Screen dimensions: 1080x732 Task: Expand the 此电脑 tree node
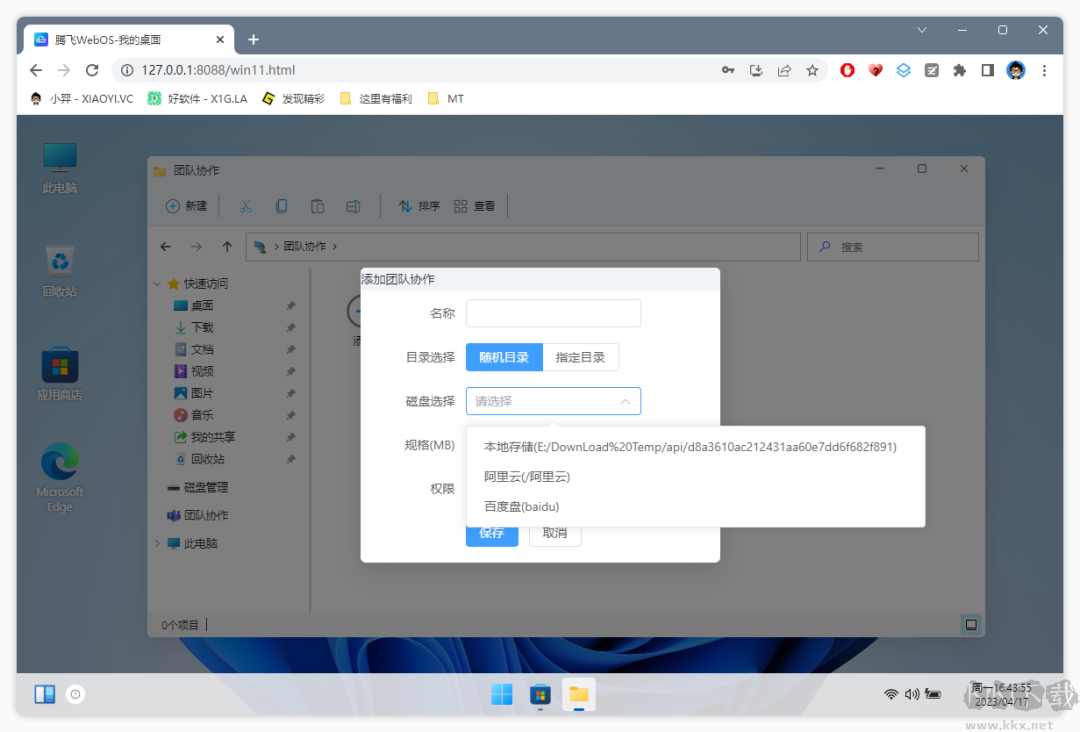point(157,543)
